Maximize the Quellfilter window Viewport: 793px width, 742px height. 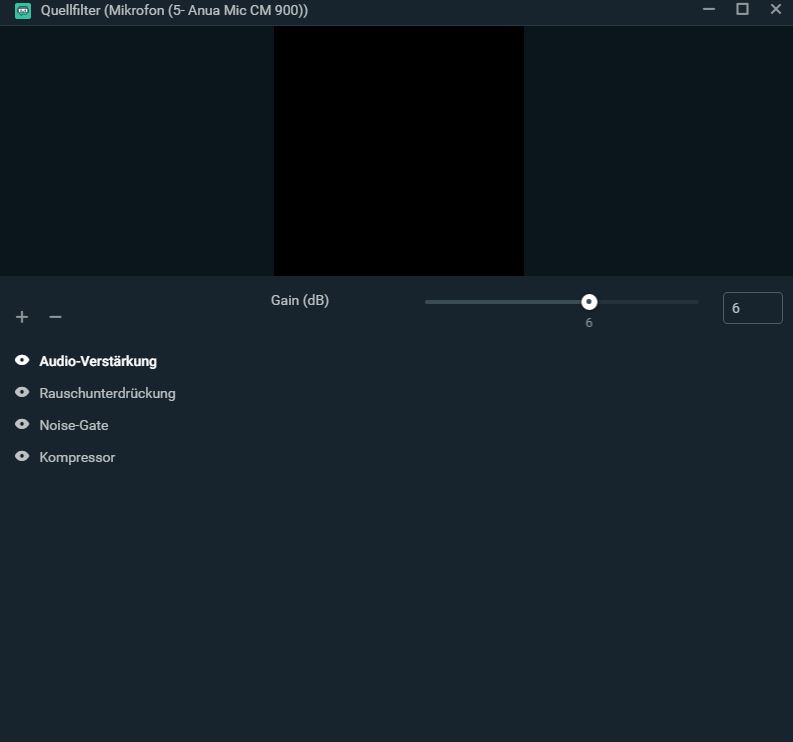742,9
